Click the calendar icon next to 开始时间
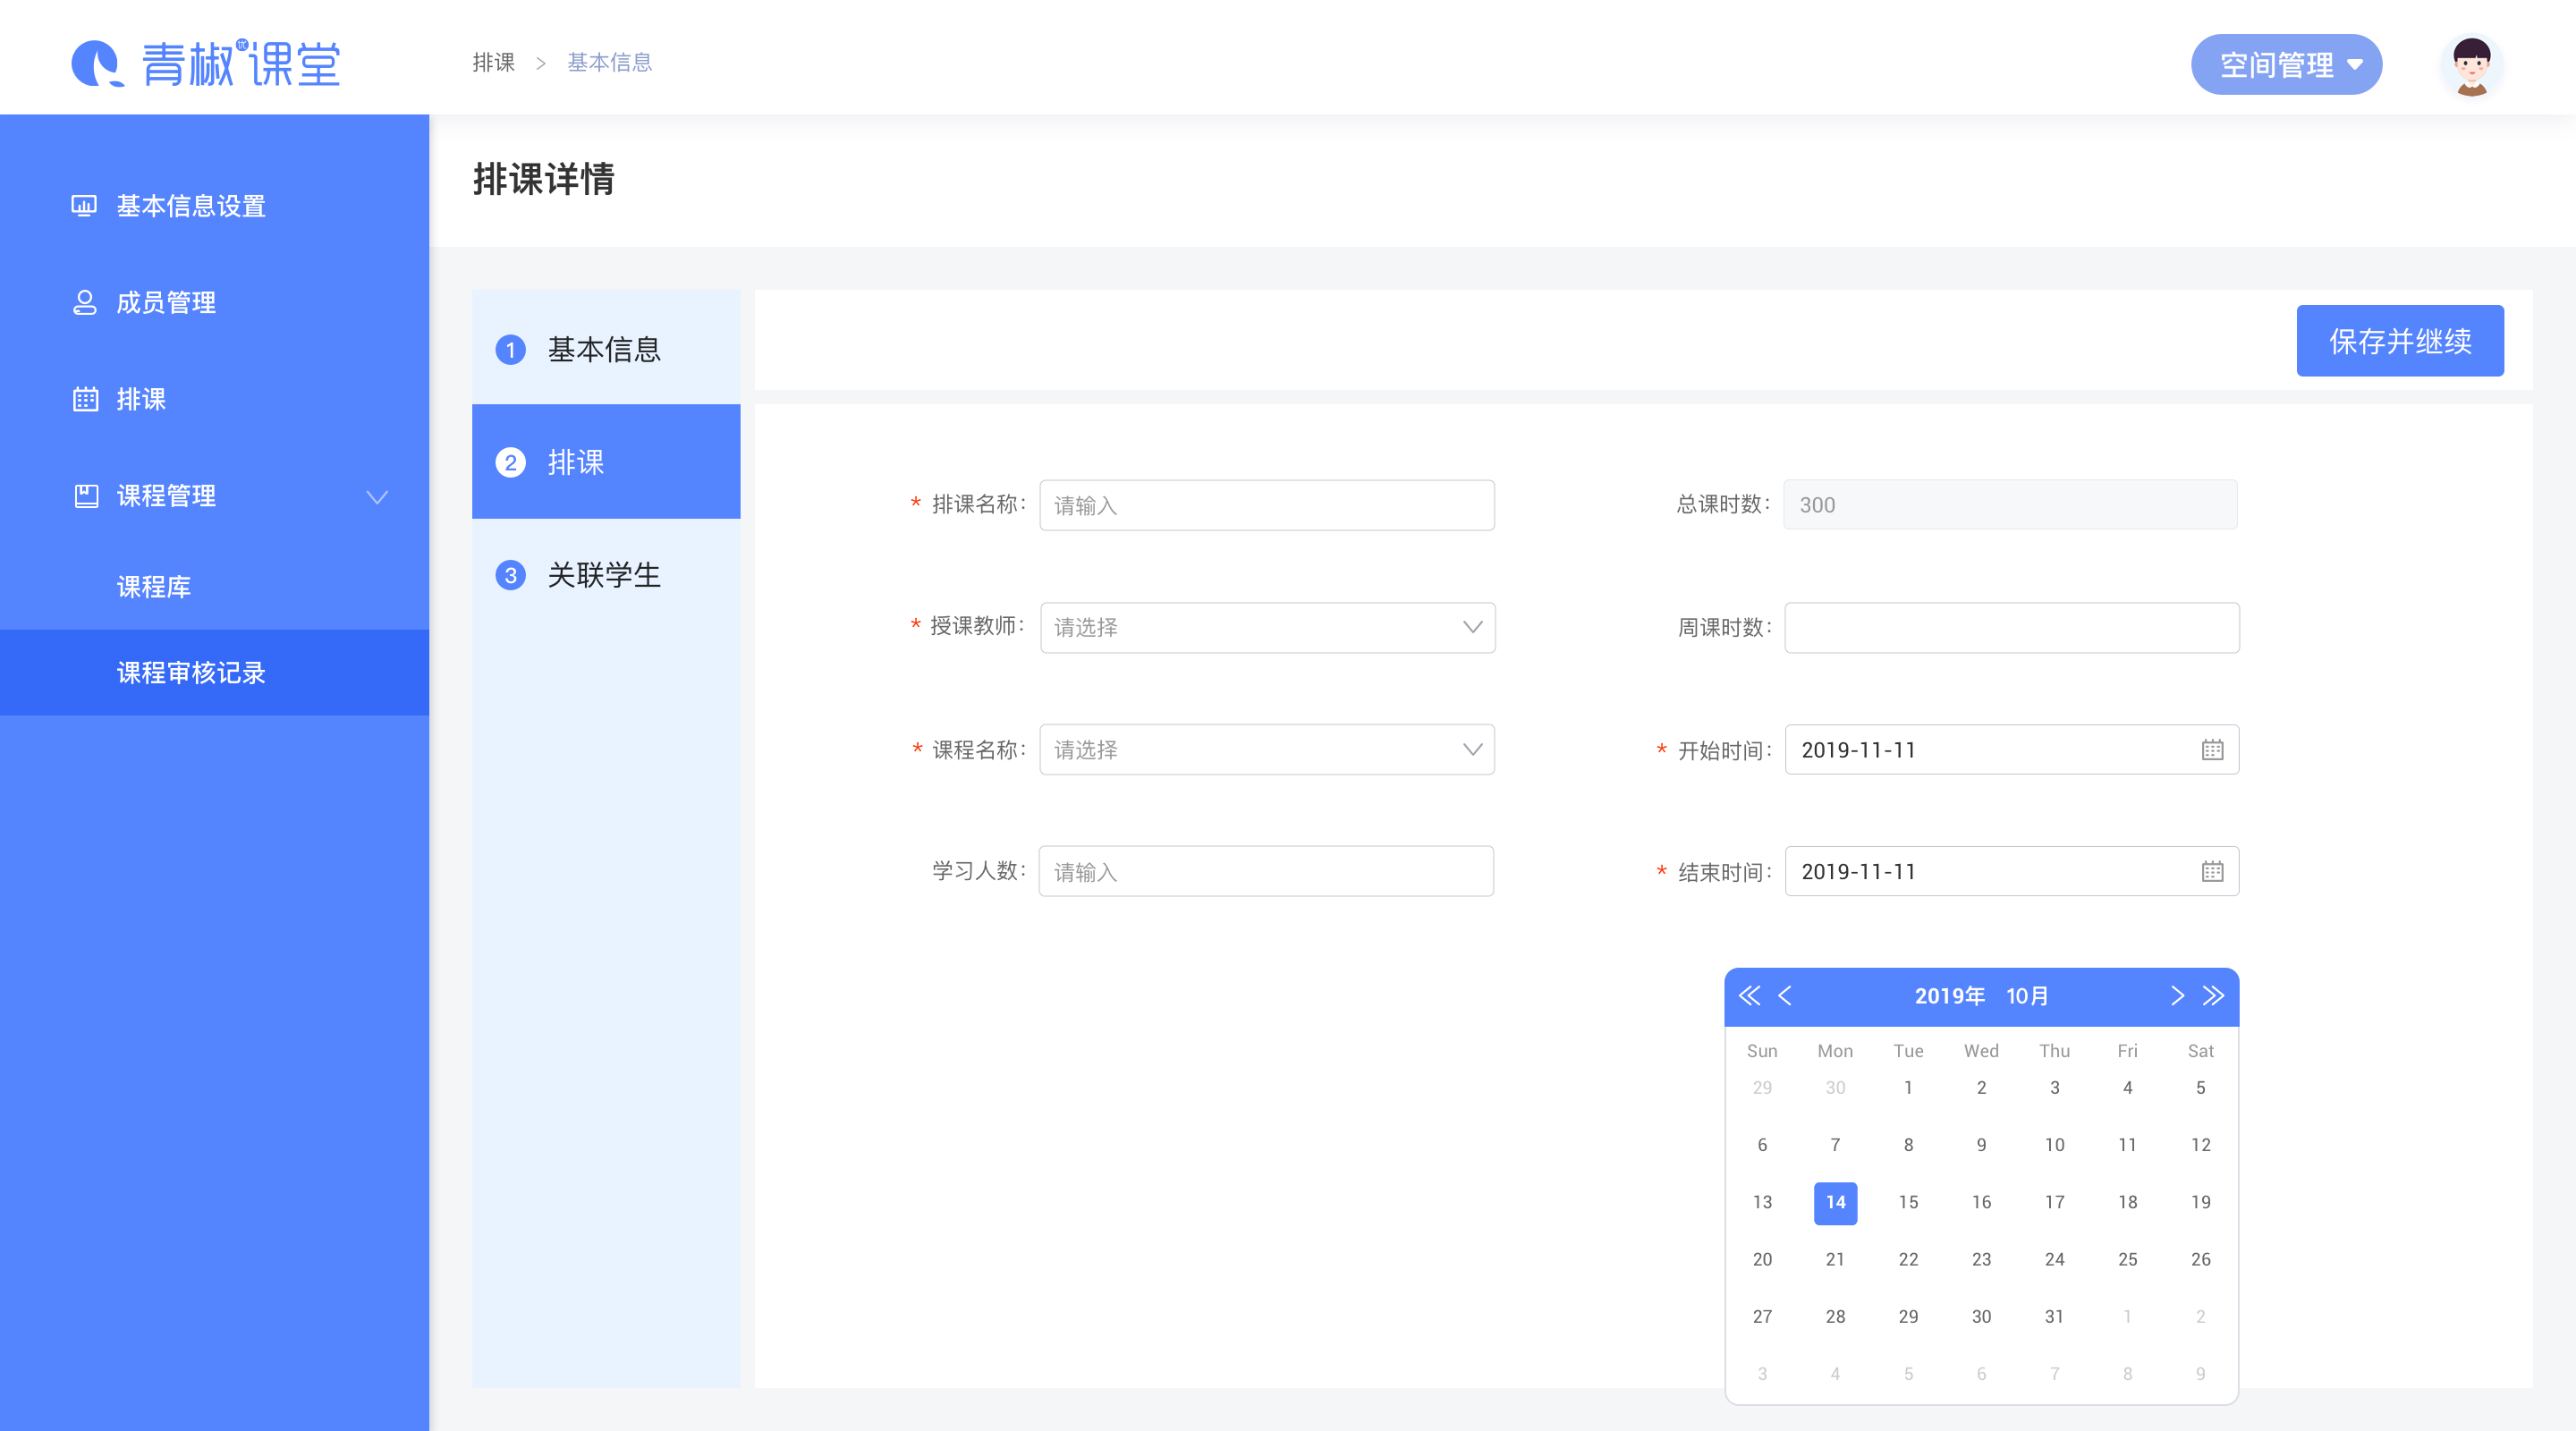 click(x=2213, y=750)
